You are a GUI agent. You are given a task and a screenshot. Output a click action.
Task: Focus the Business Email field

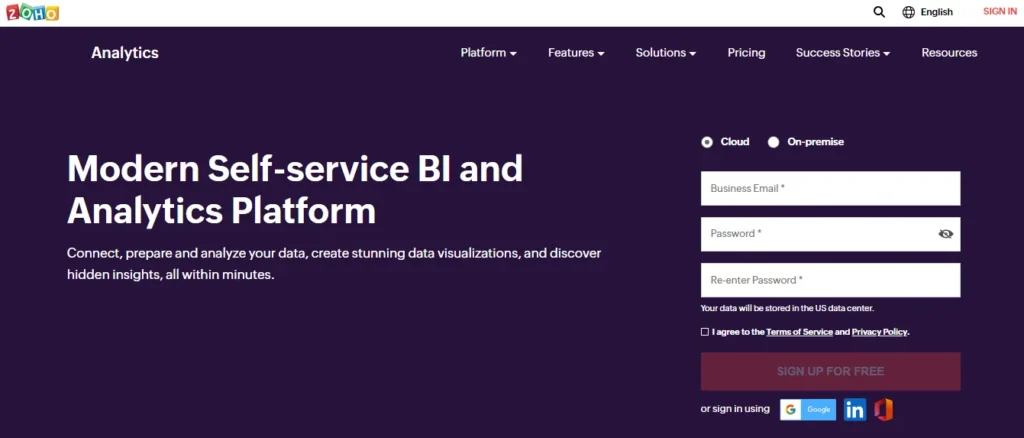click(830, 188)
